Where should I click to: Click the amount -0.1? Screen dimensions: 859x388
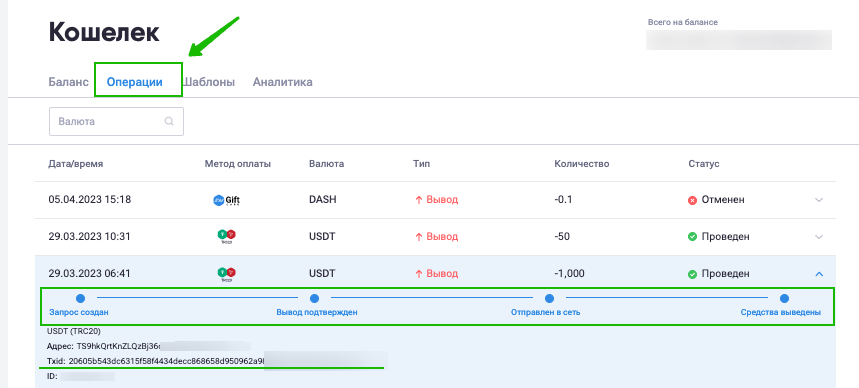563,200
